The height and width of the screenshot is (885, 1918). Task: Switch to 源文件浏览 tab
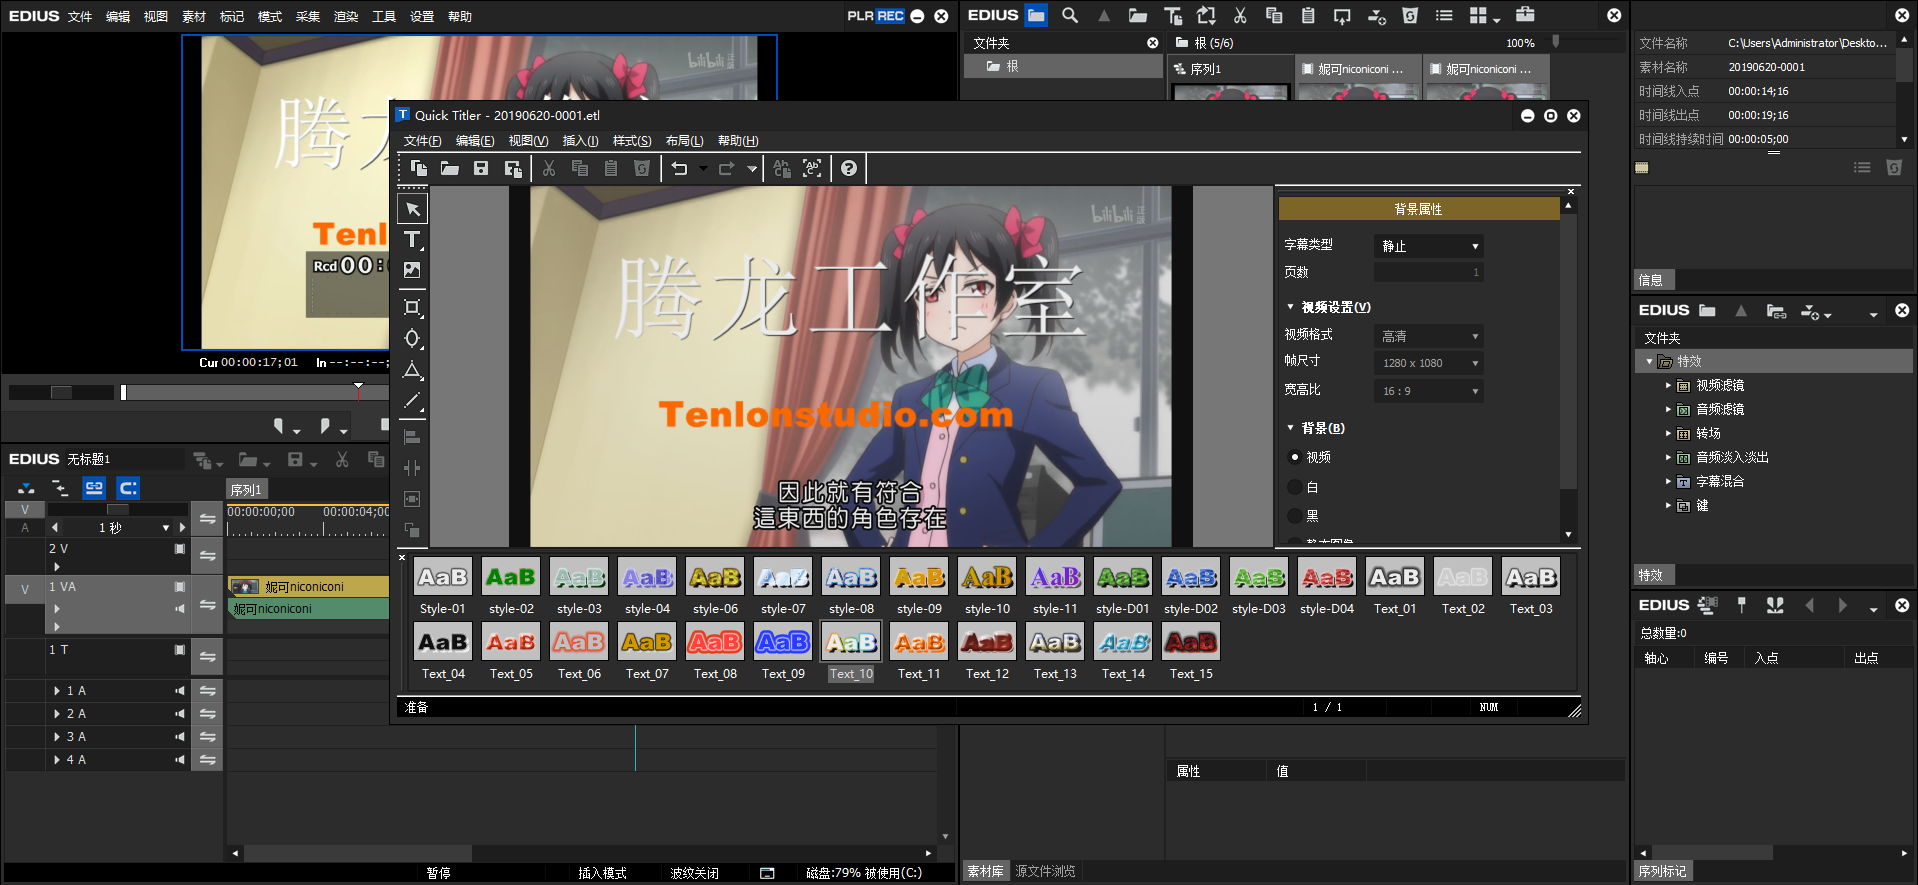point(1046,871)
